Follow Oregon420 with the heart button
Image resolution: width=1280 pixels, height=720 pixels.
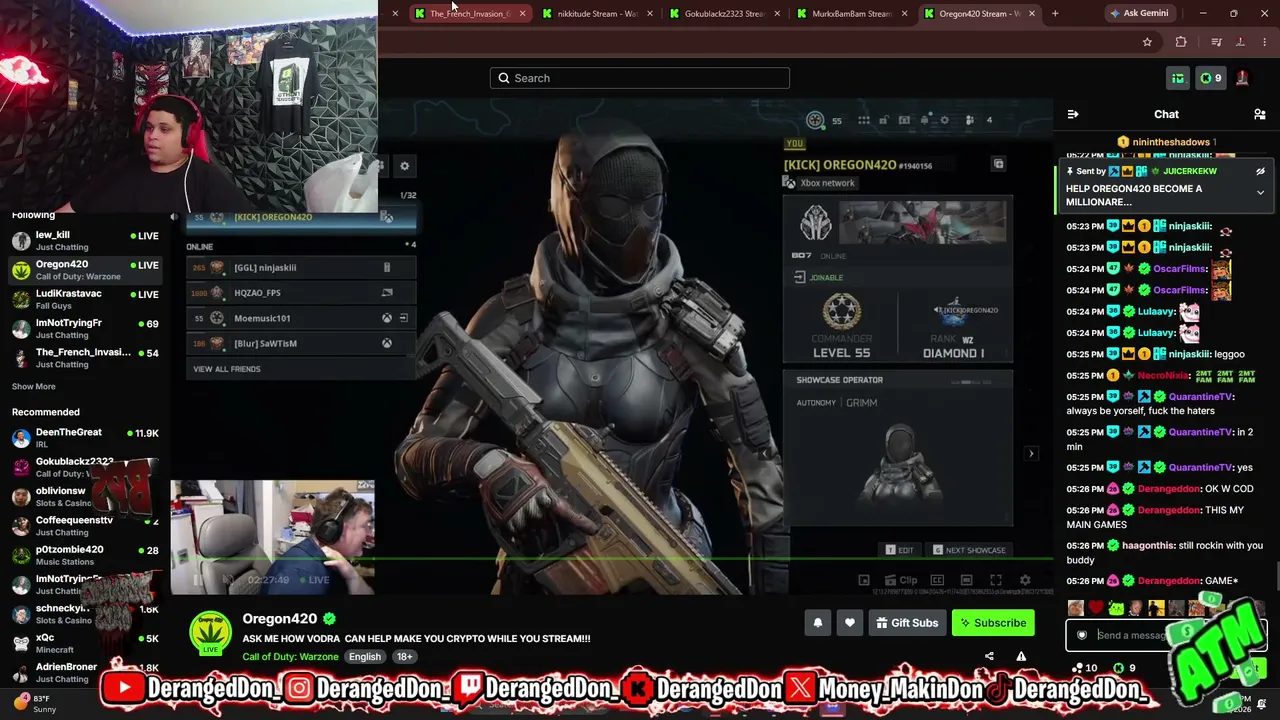point(850,623)
